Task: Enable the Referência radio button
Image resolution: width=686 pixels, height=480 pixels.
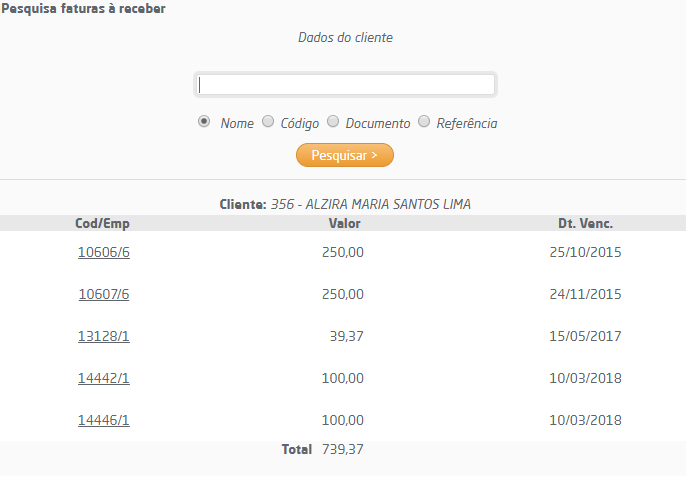Action: click(x=424, y=122)
